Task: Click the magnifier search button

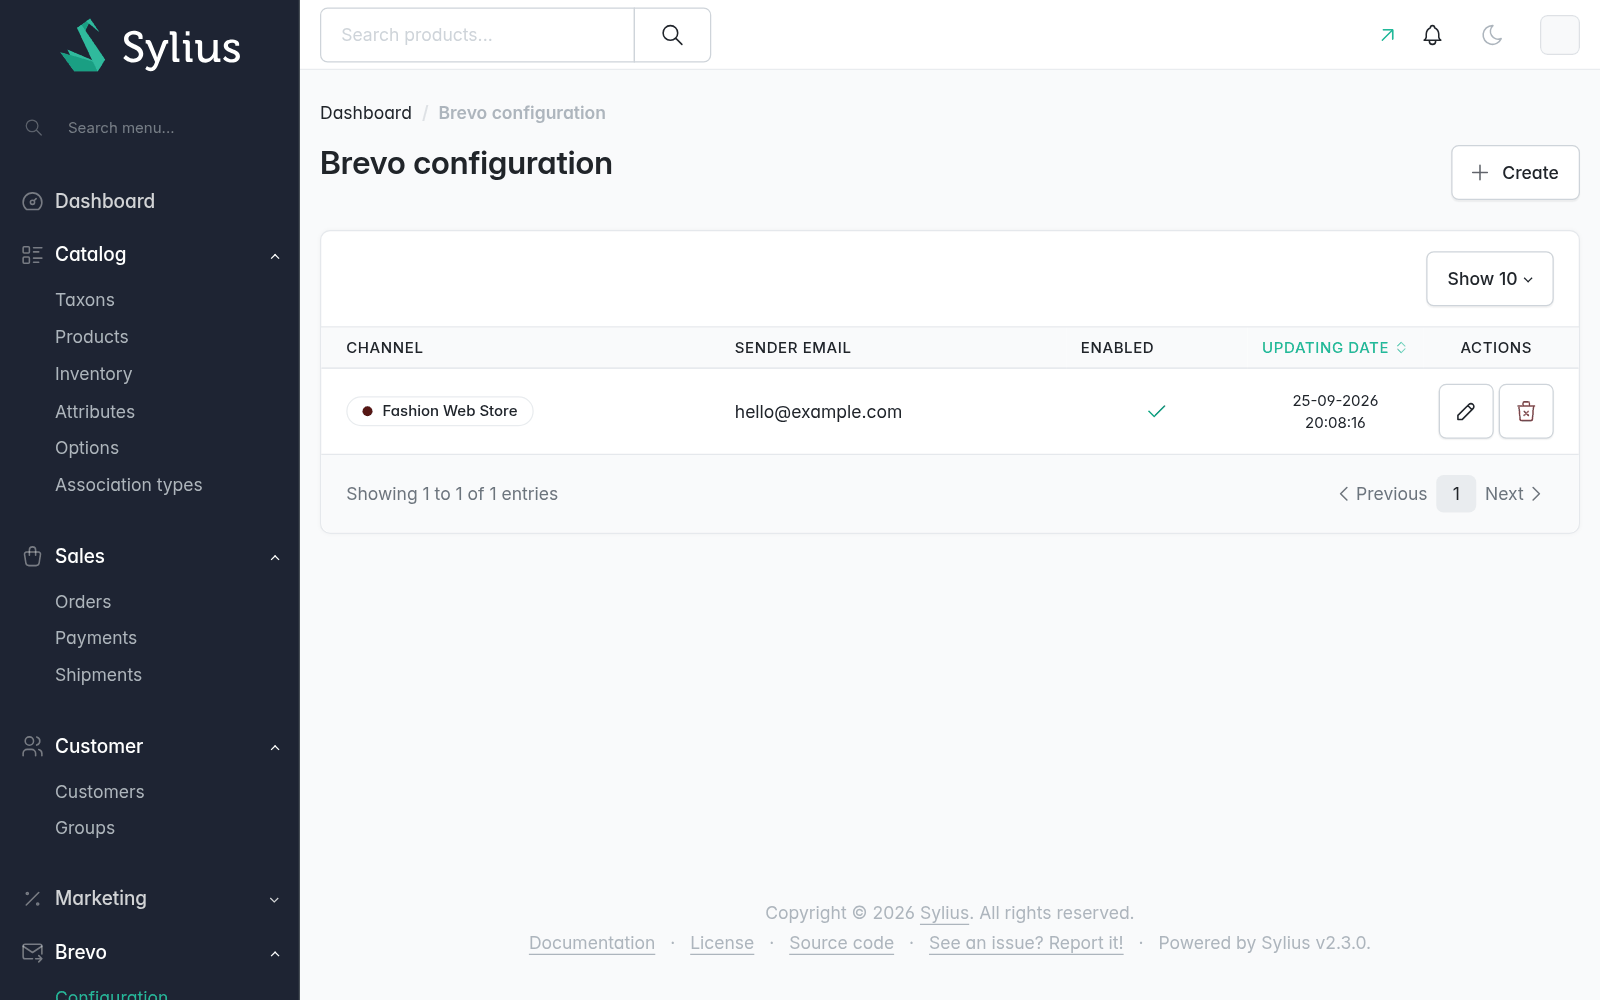Action: click(x=672, y=35)
